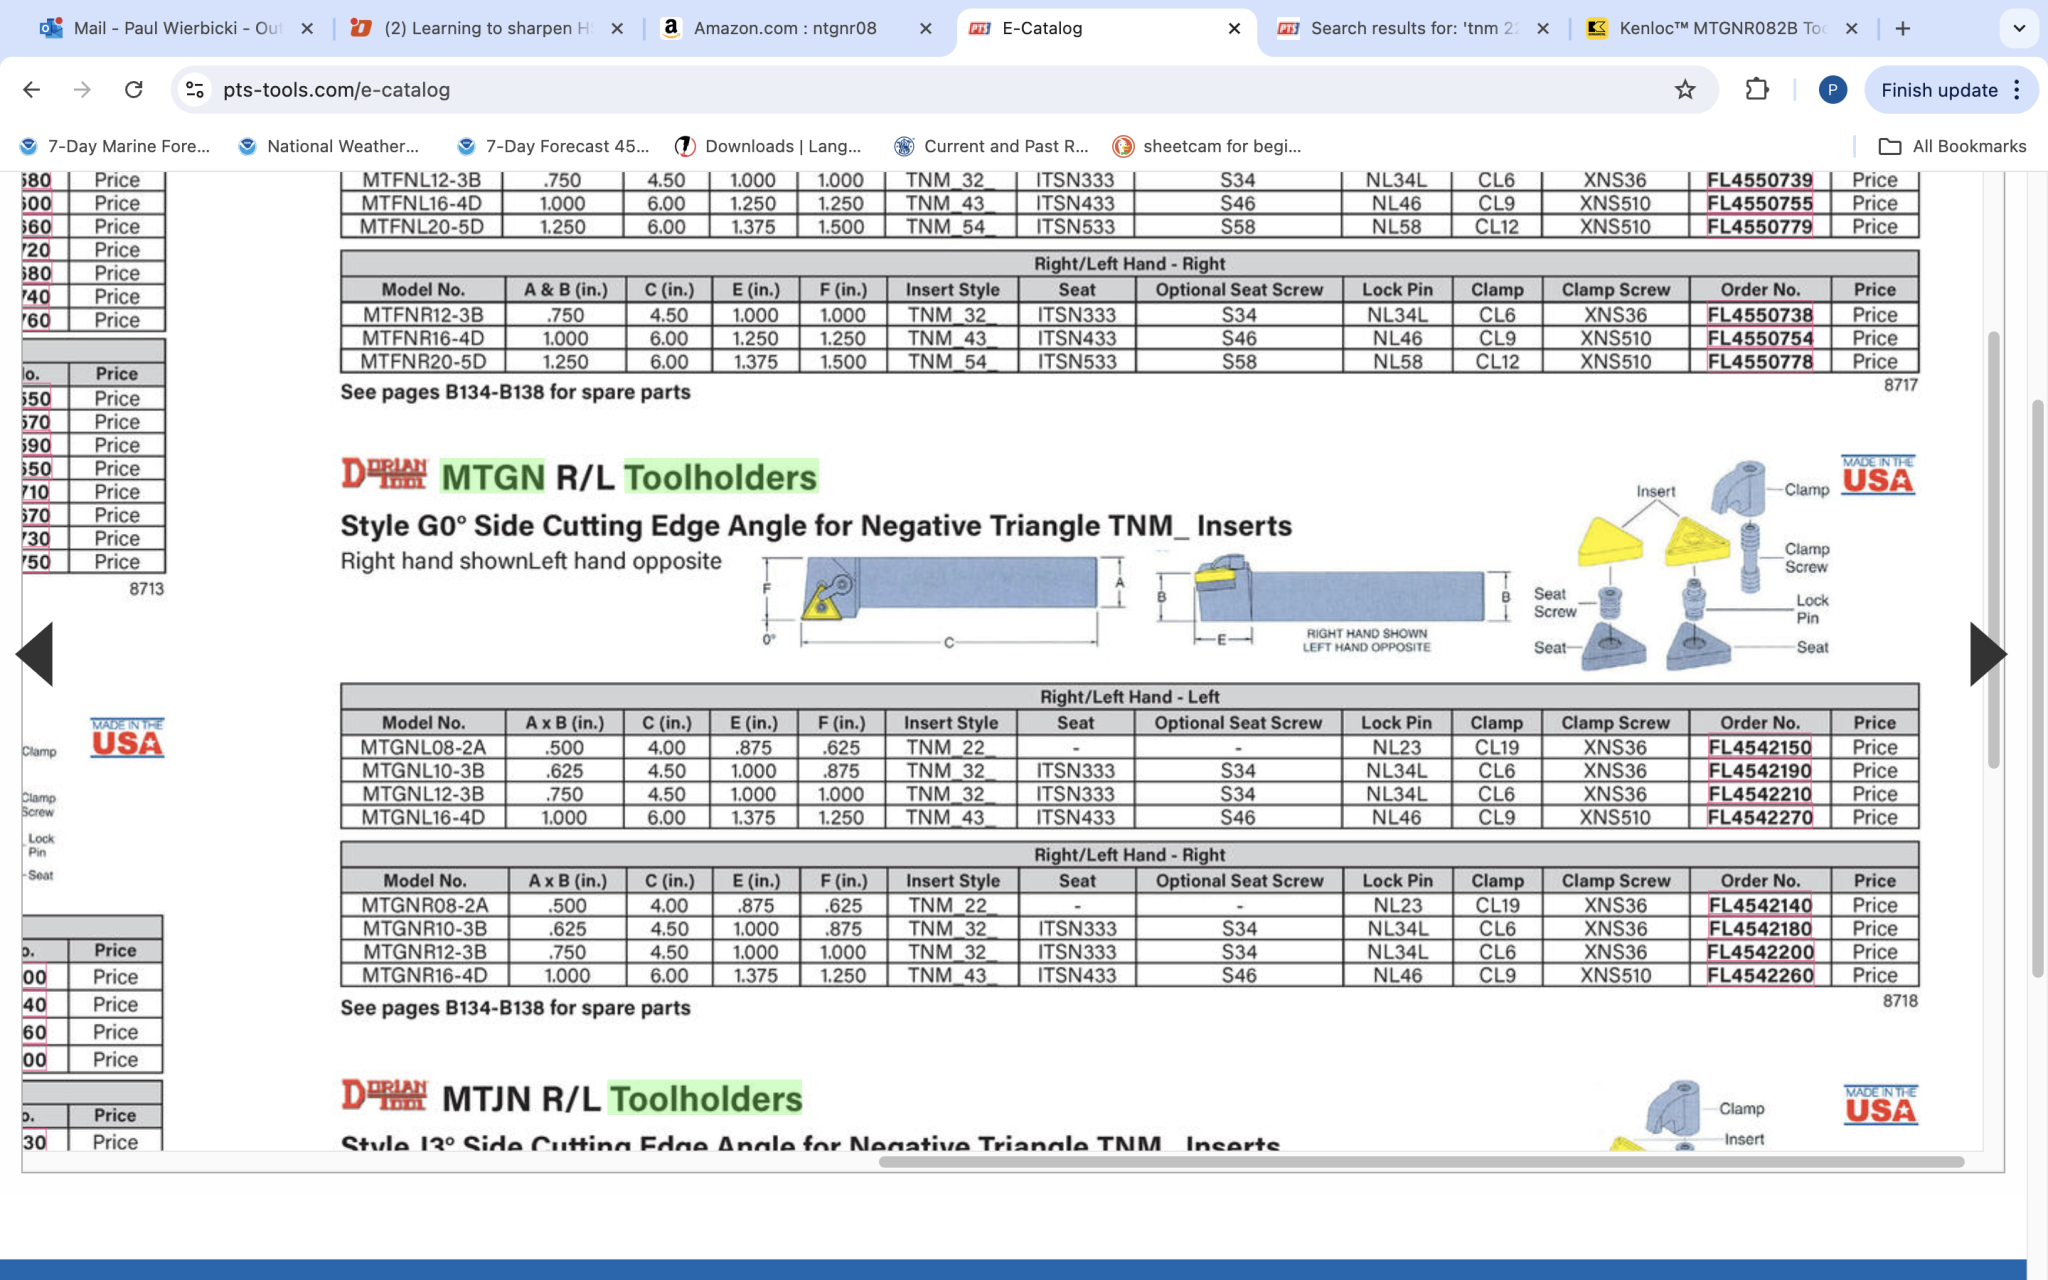Open the browser extensions puzzle icon
2048x1280 pixels.
tap(1757, 90)
